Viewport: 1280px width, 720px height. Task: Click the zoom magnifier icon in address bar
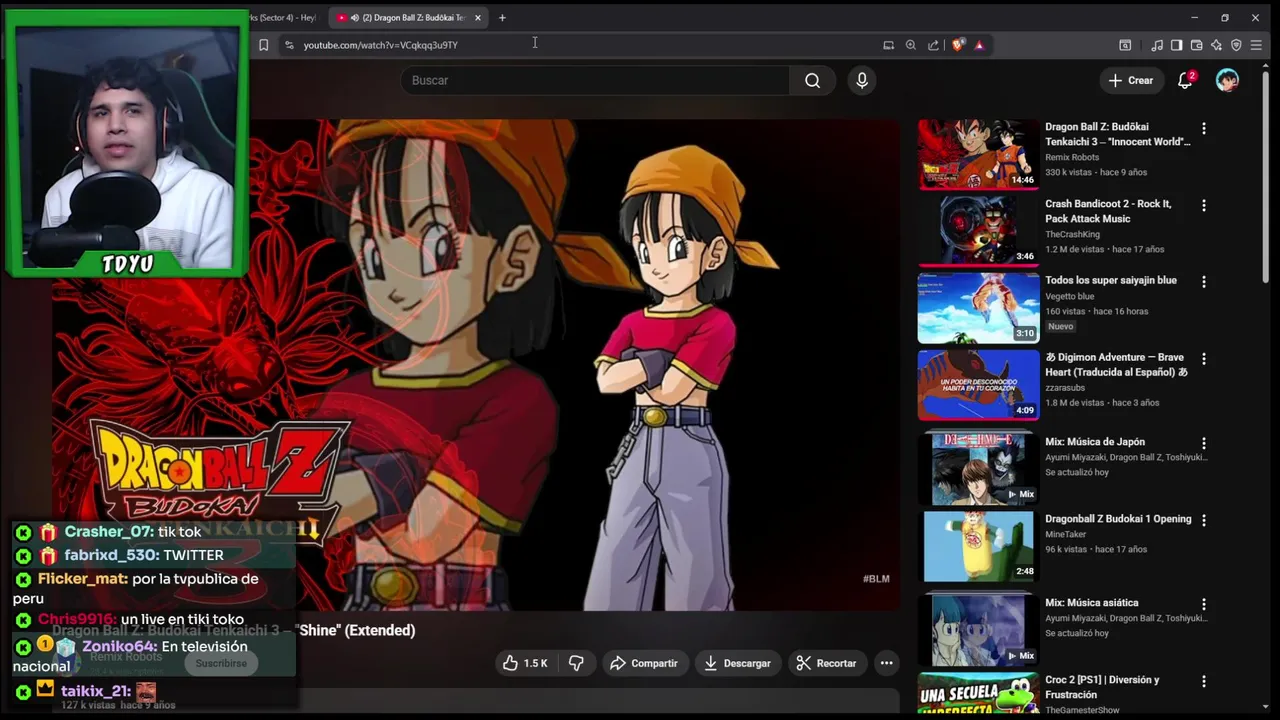click(910, 45)
